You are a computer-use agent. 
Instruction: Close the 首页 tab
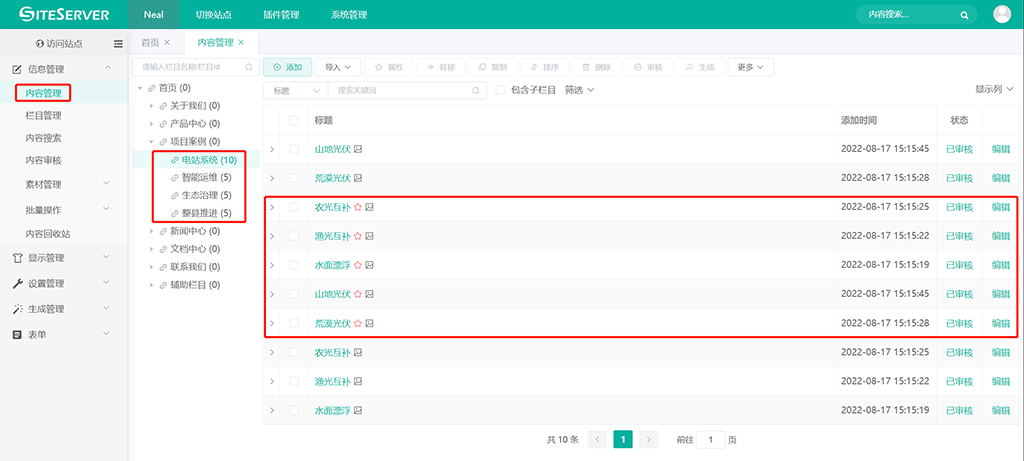point(167,42)
